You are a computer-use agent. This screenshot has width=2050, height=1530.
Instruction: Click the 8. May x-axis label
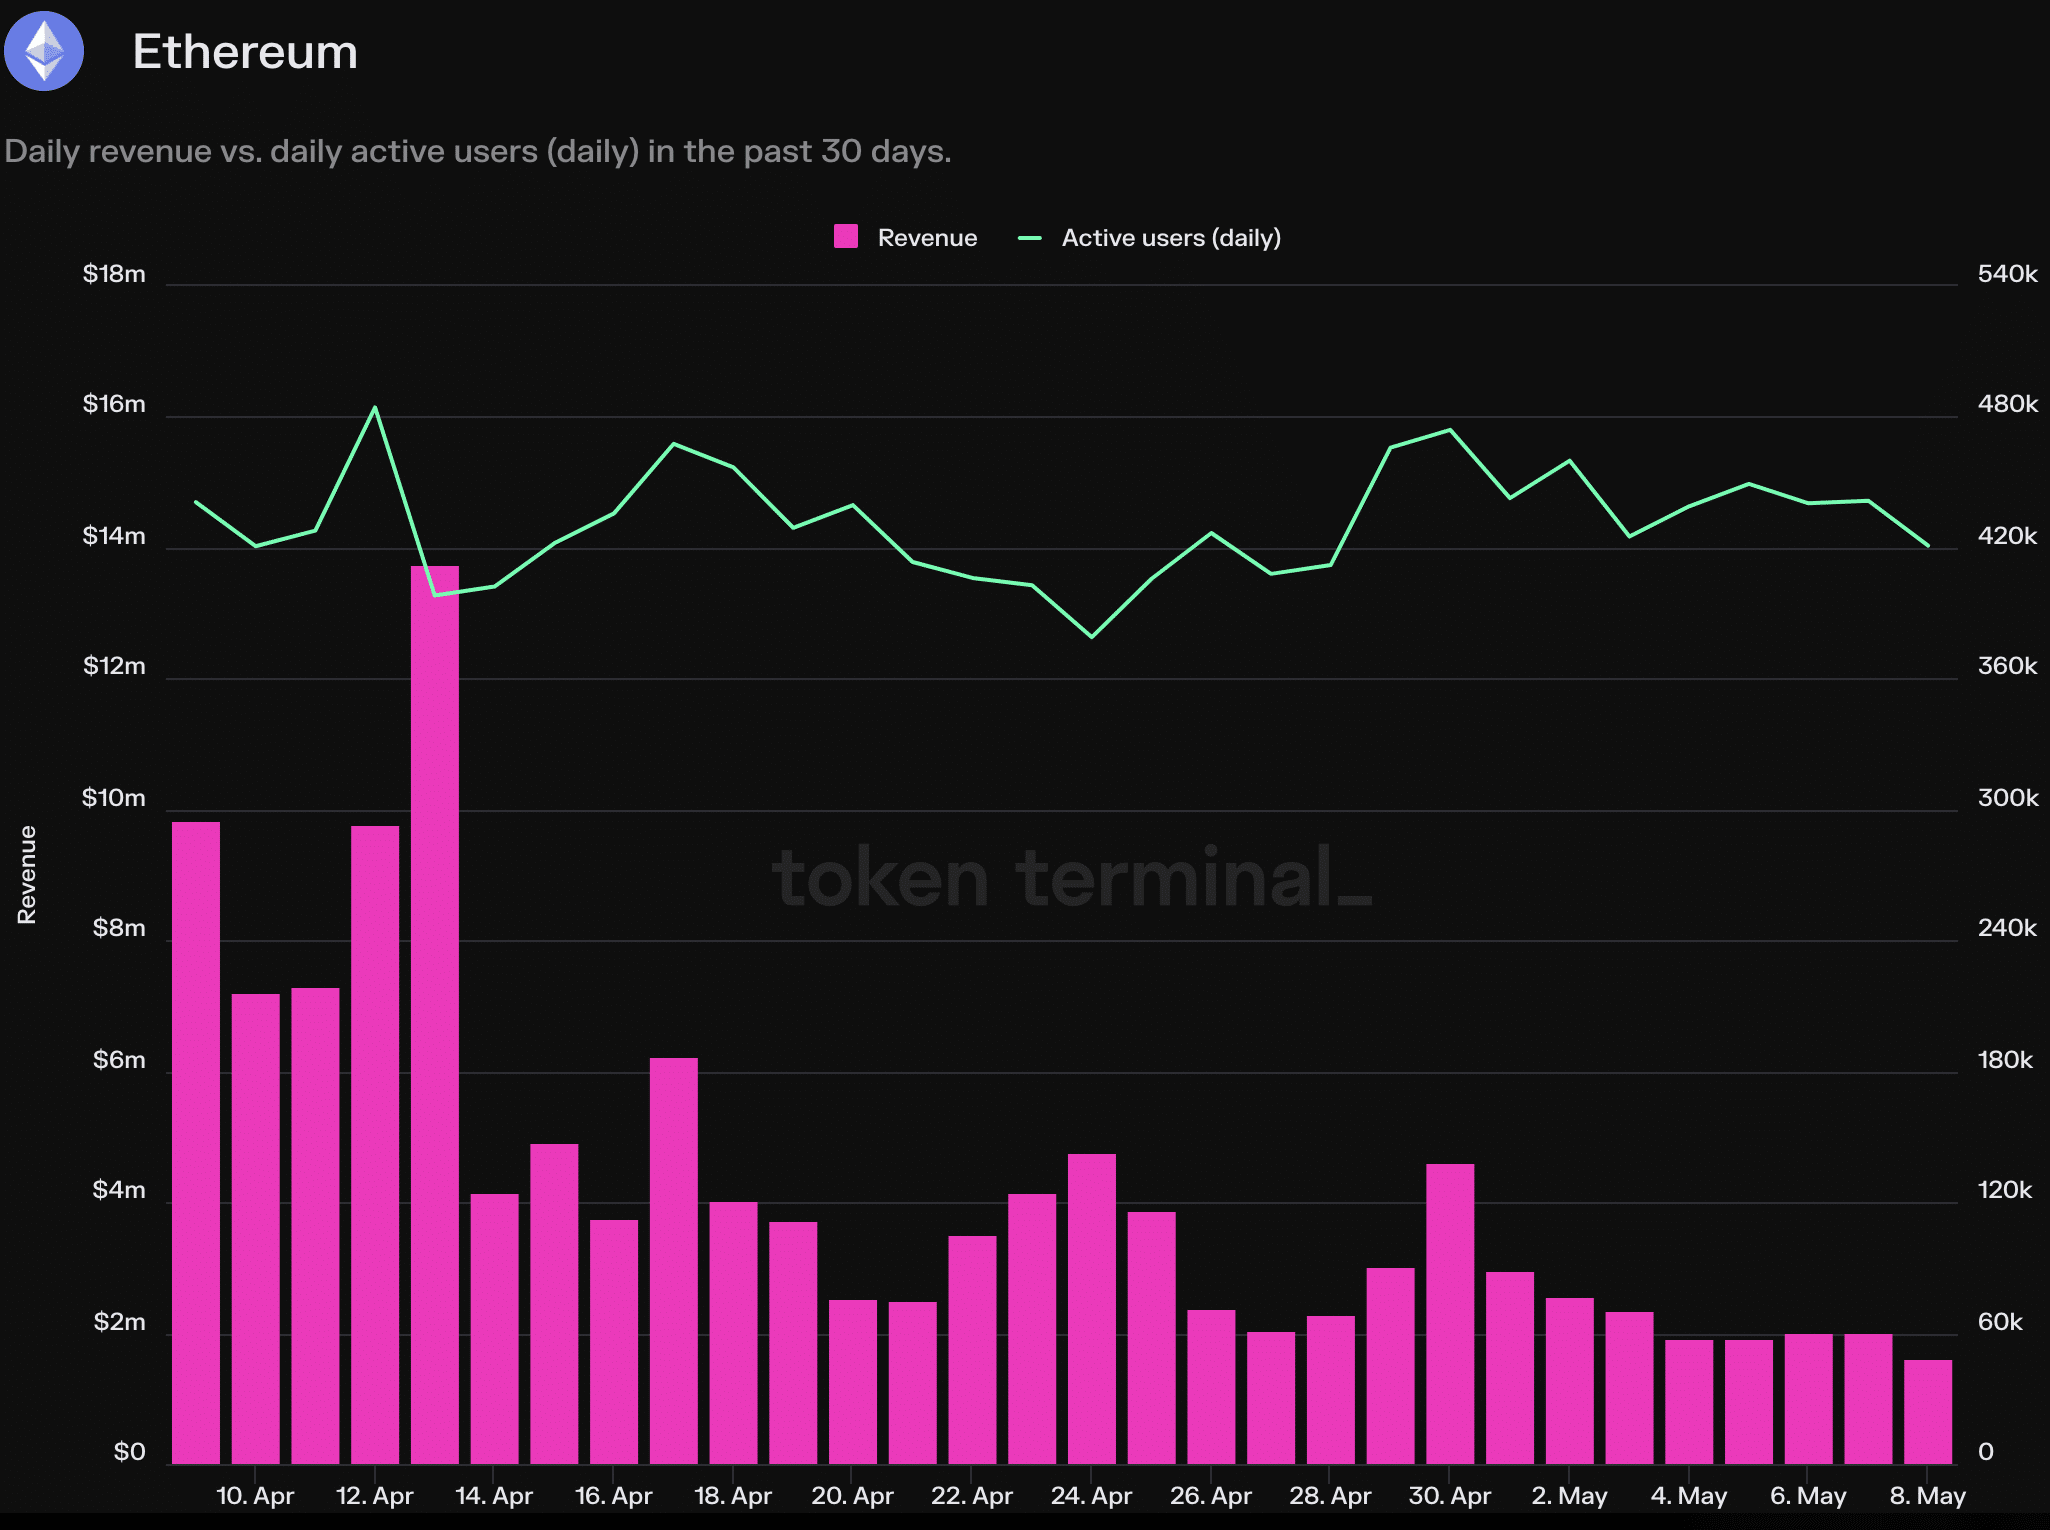(1927, 1496)
